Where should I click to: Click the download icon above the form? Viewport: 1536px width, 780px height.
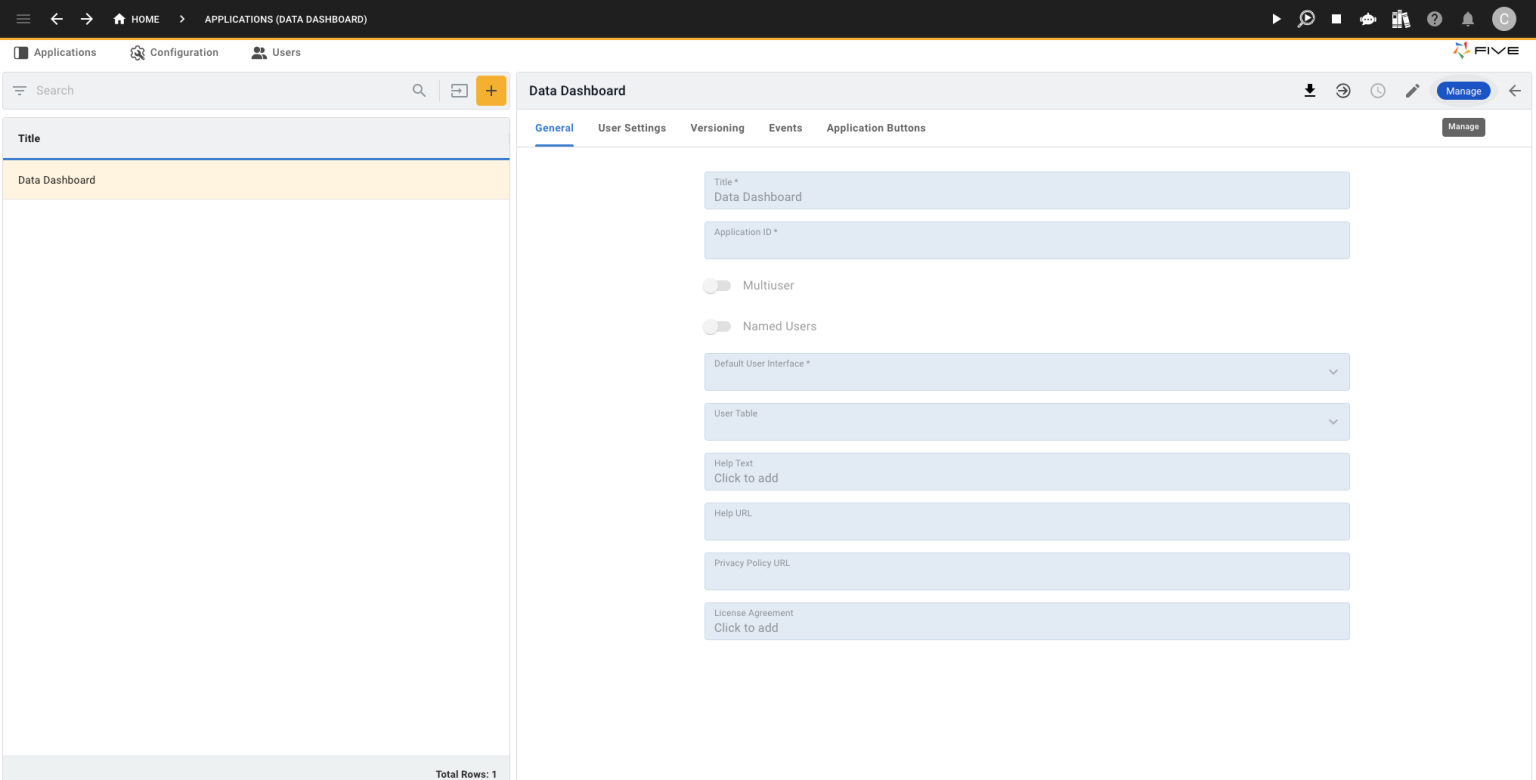pos(1310,90)
